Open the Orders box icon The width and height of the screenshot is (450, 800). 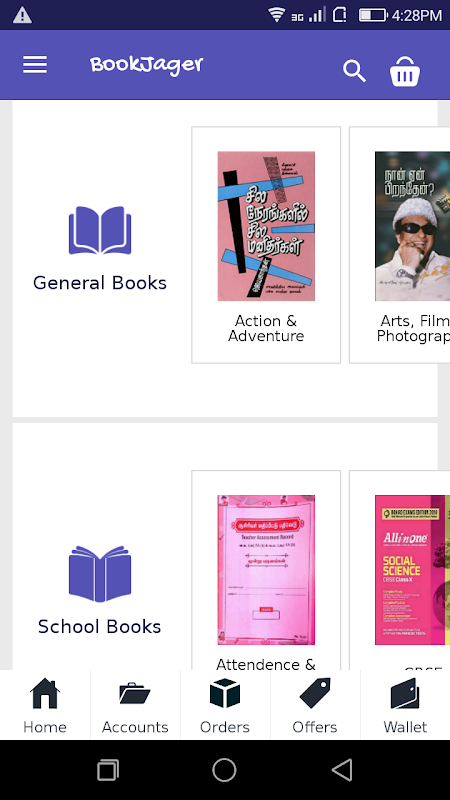point(224,693)
